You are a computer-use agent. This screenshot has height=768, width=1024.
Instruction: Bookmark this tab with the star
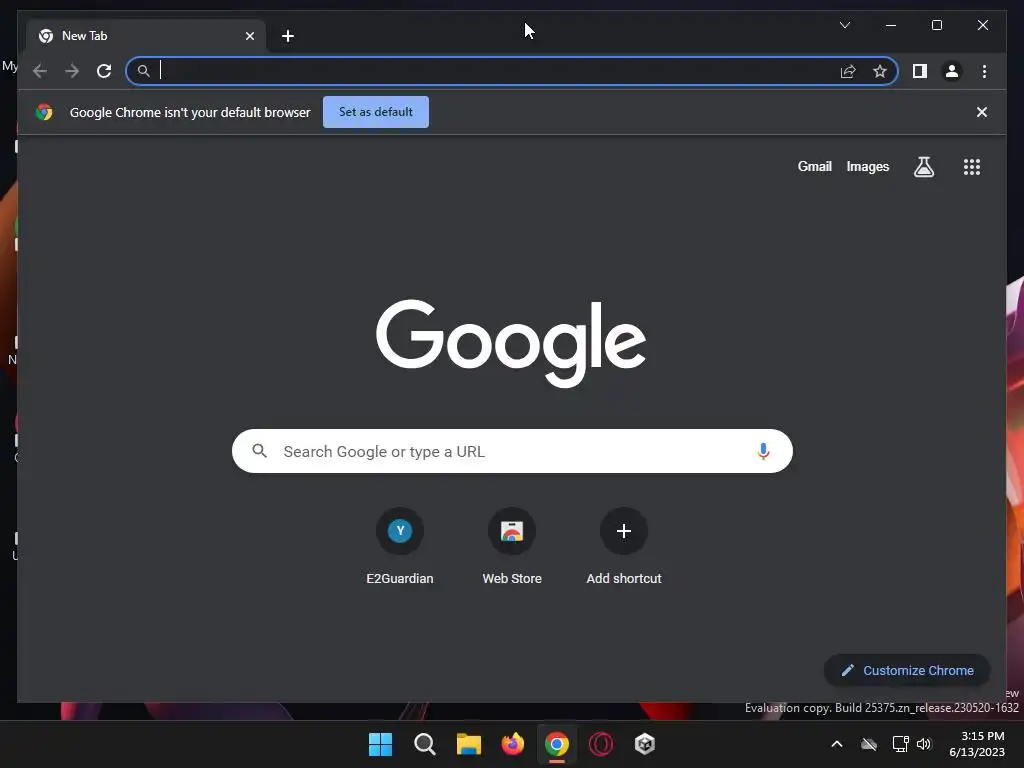[880, 71]
